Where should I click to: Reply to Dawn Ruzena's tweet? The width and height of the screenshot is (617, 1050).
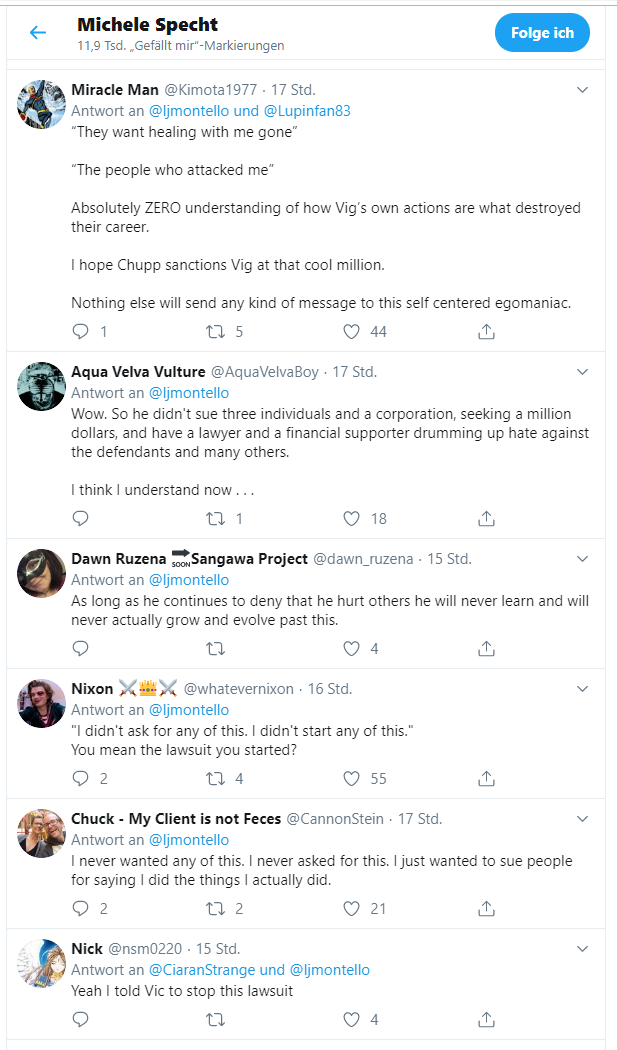tap(80, 648)
